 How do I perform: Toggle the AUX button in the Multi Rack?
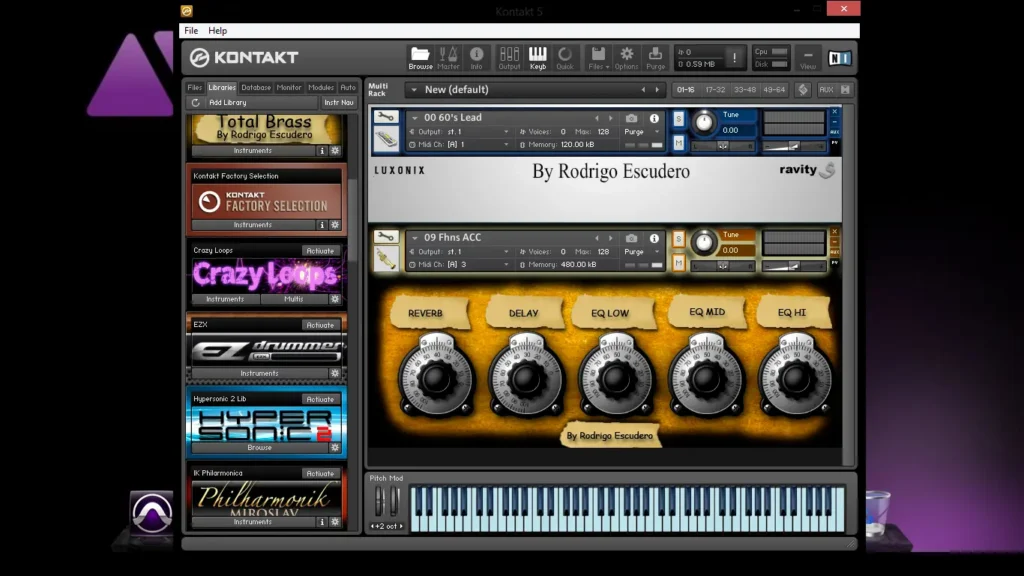[x=826, y=90]
